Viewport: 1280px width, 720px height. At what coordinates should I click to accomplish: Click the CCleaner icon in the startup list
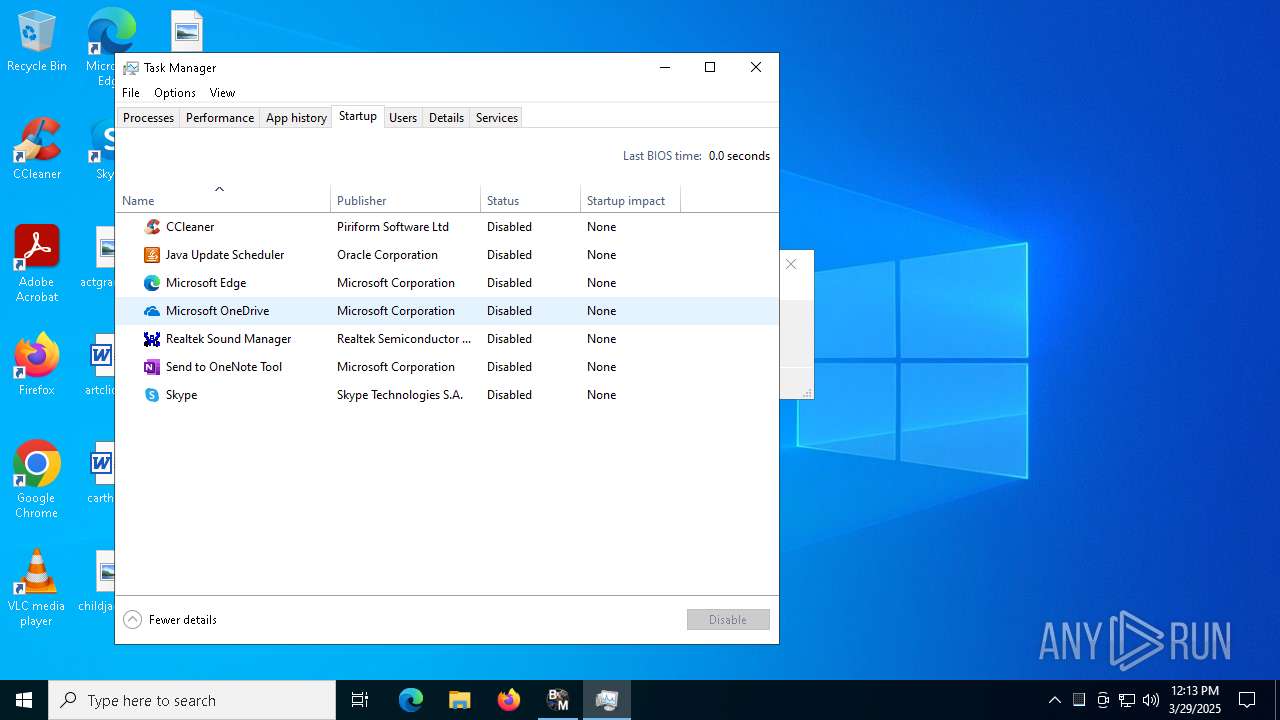point(152,227)
